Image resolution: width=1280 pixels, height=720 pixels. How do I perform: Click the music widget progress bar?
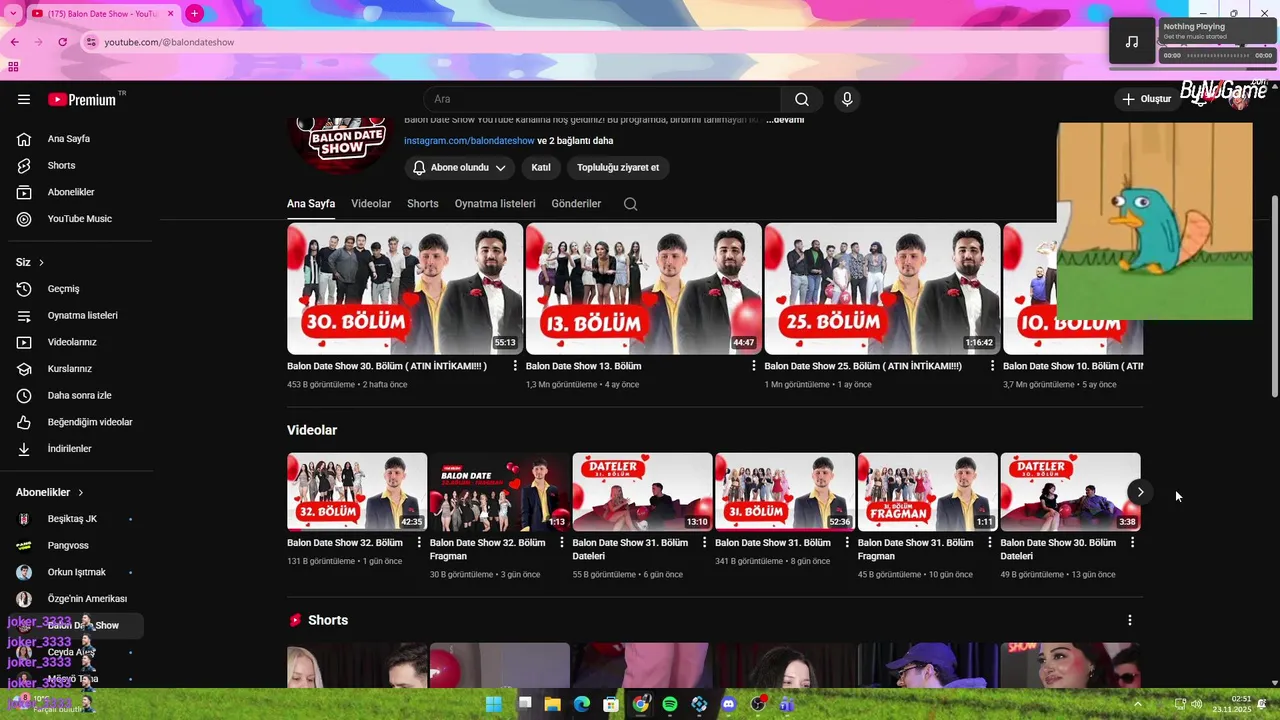coord(1217,56)
